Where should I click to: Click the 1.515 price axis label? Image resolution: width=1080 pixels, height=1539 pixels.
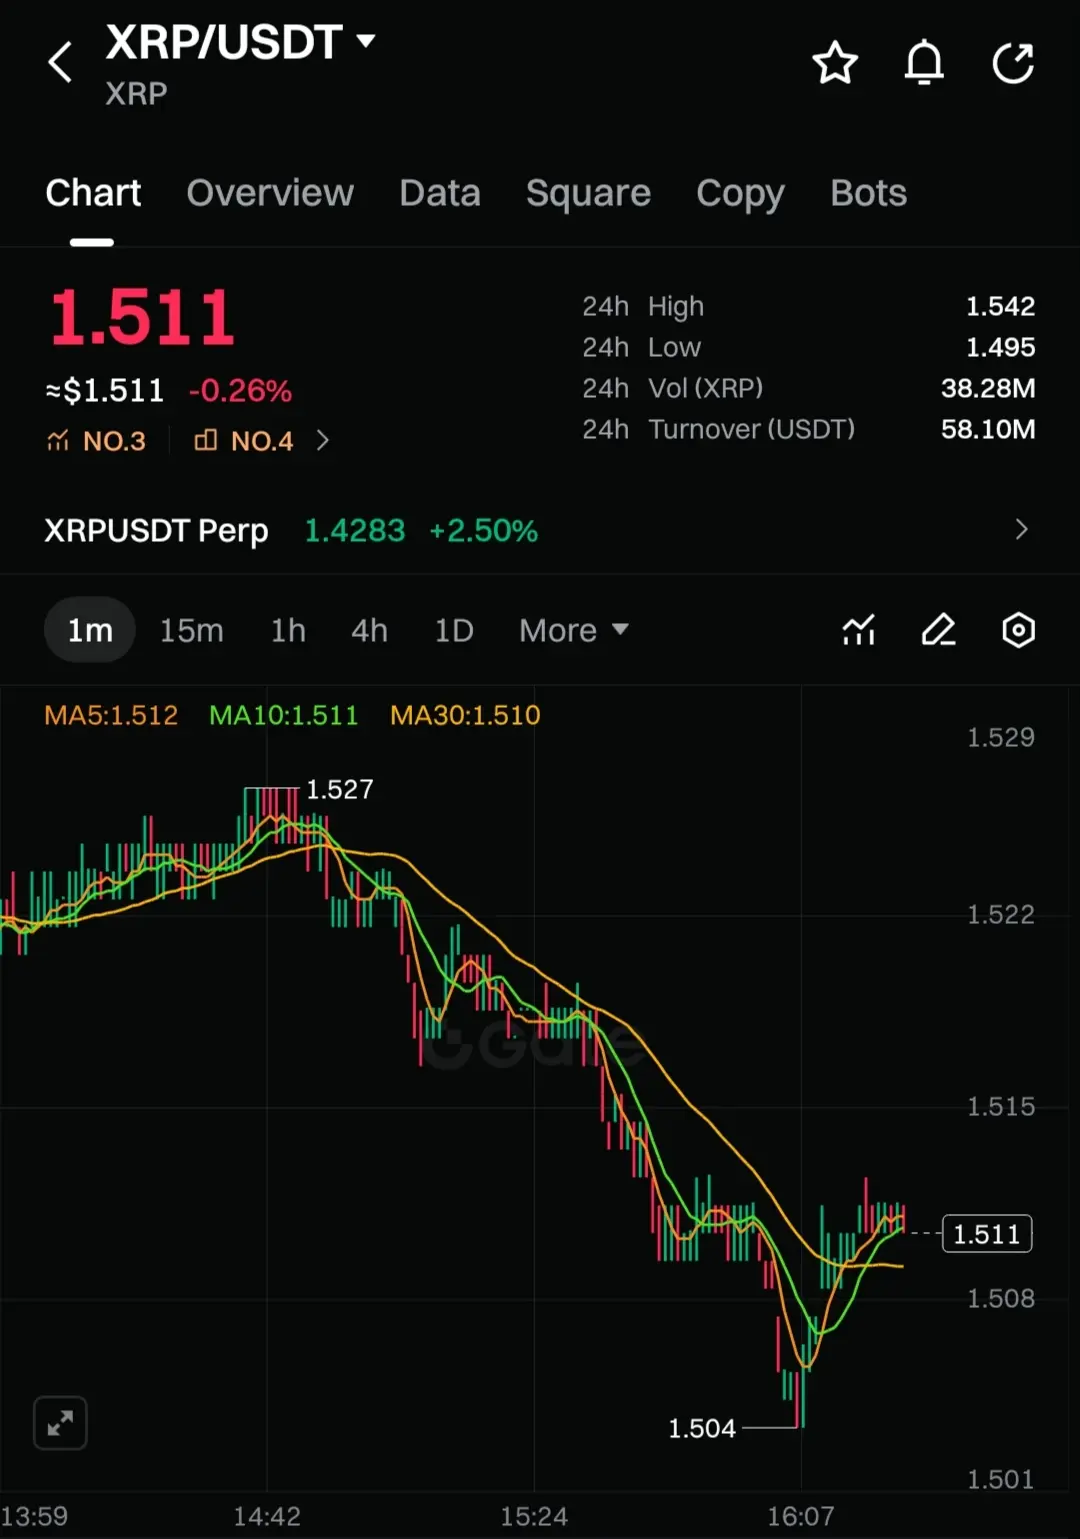1000,1106
